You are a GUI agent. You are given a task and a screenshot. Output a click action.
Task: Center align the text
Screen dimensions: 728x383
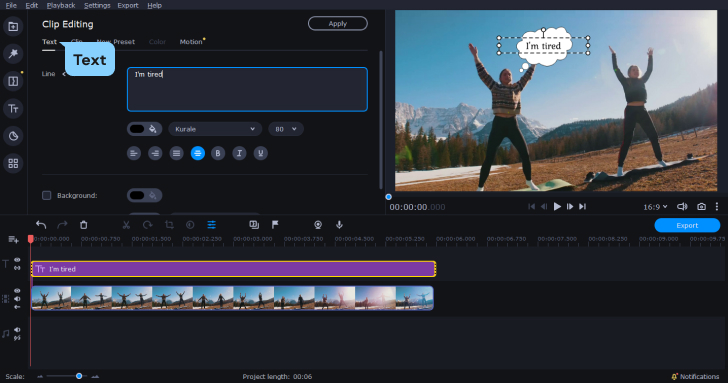coord(198,153)
